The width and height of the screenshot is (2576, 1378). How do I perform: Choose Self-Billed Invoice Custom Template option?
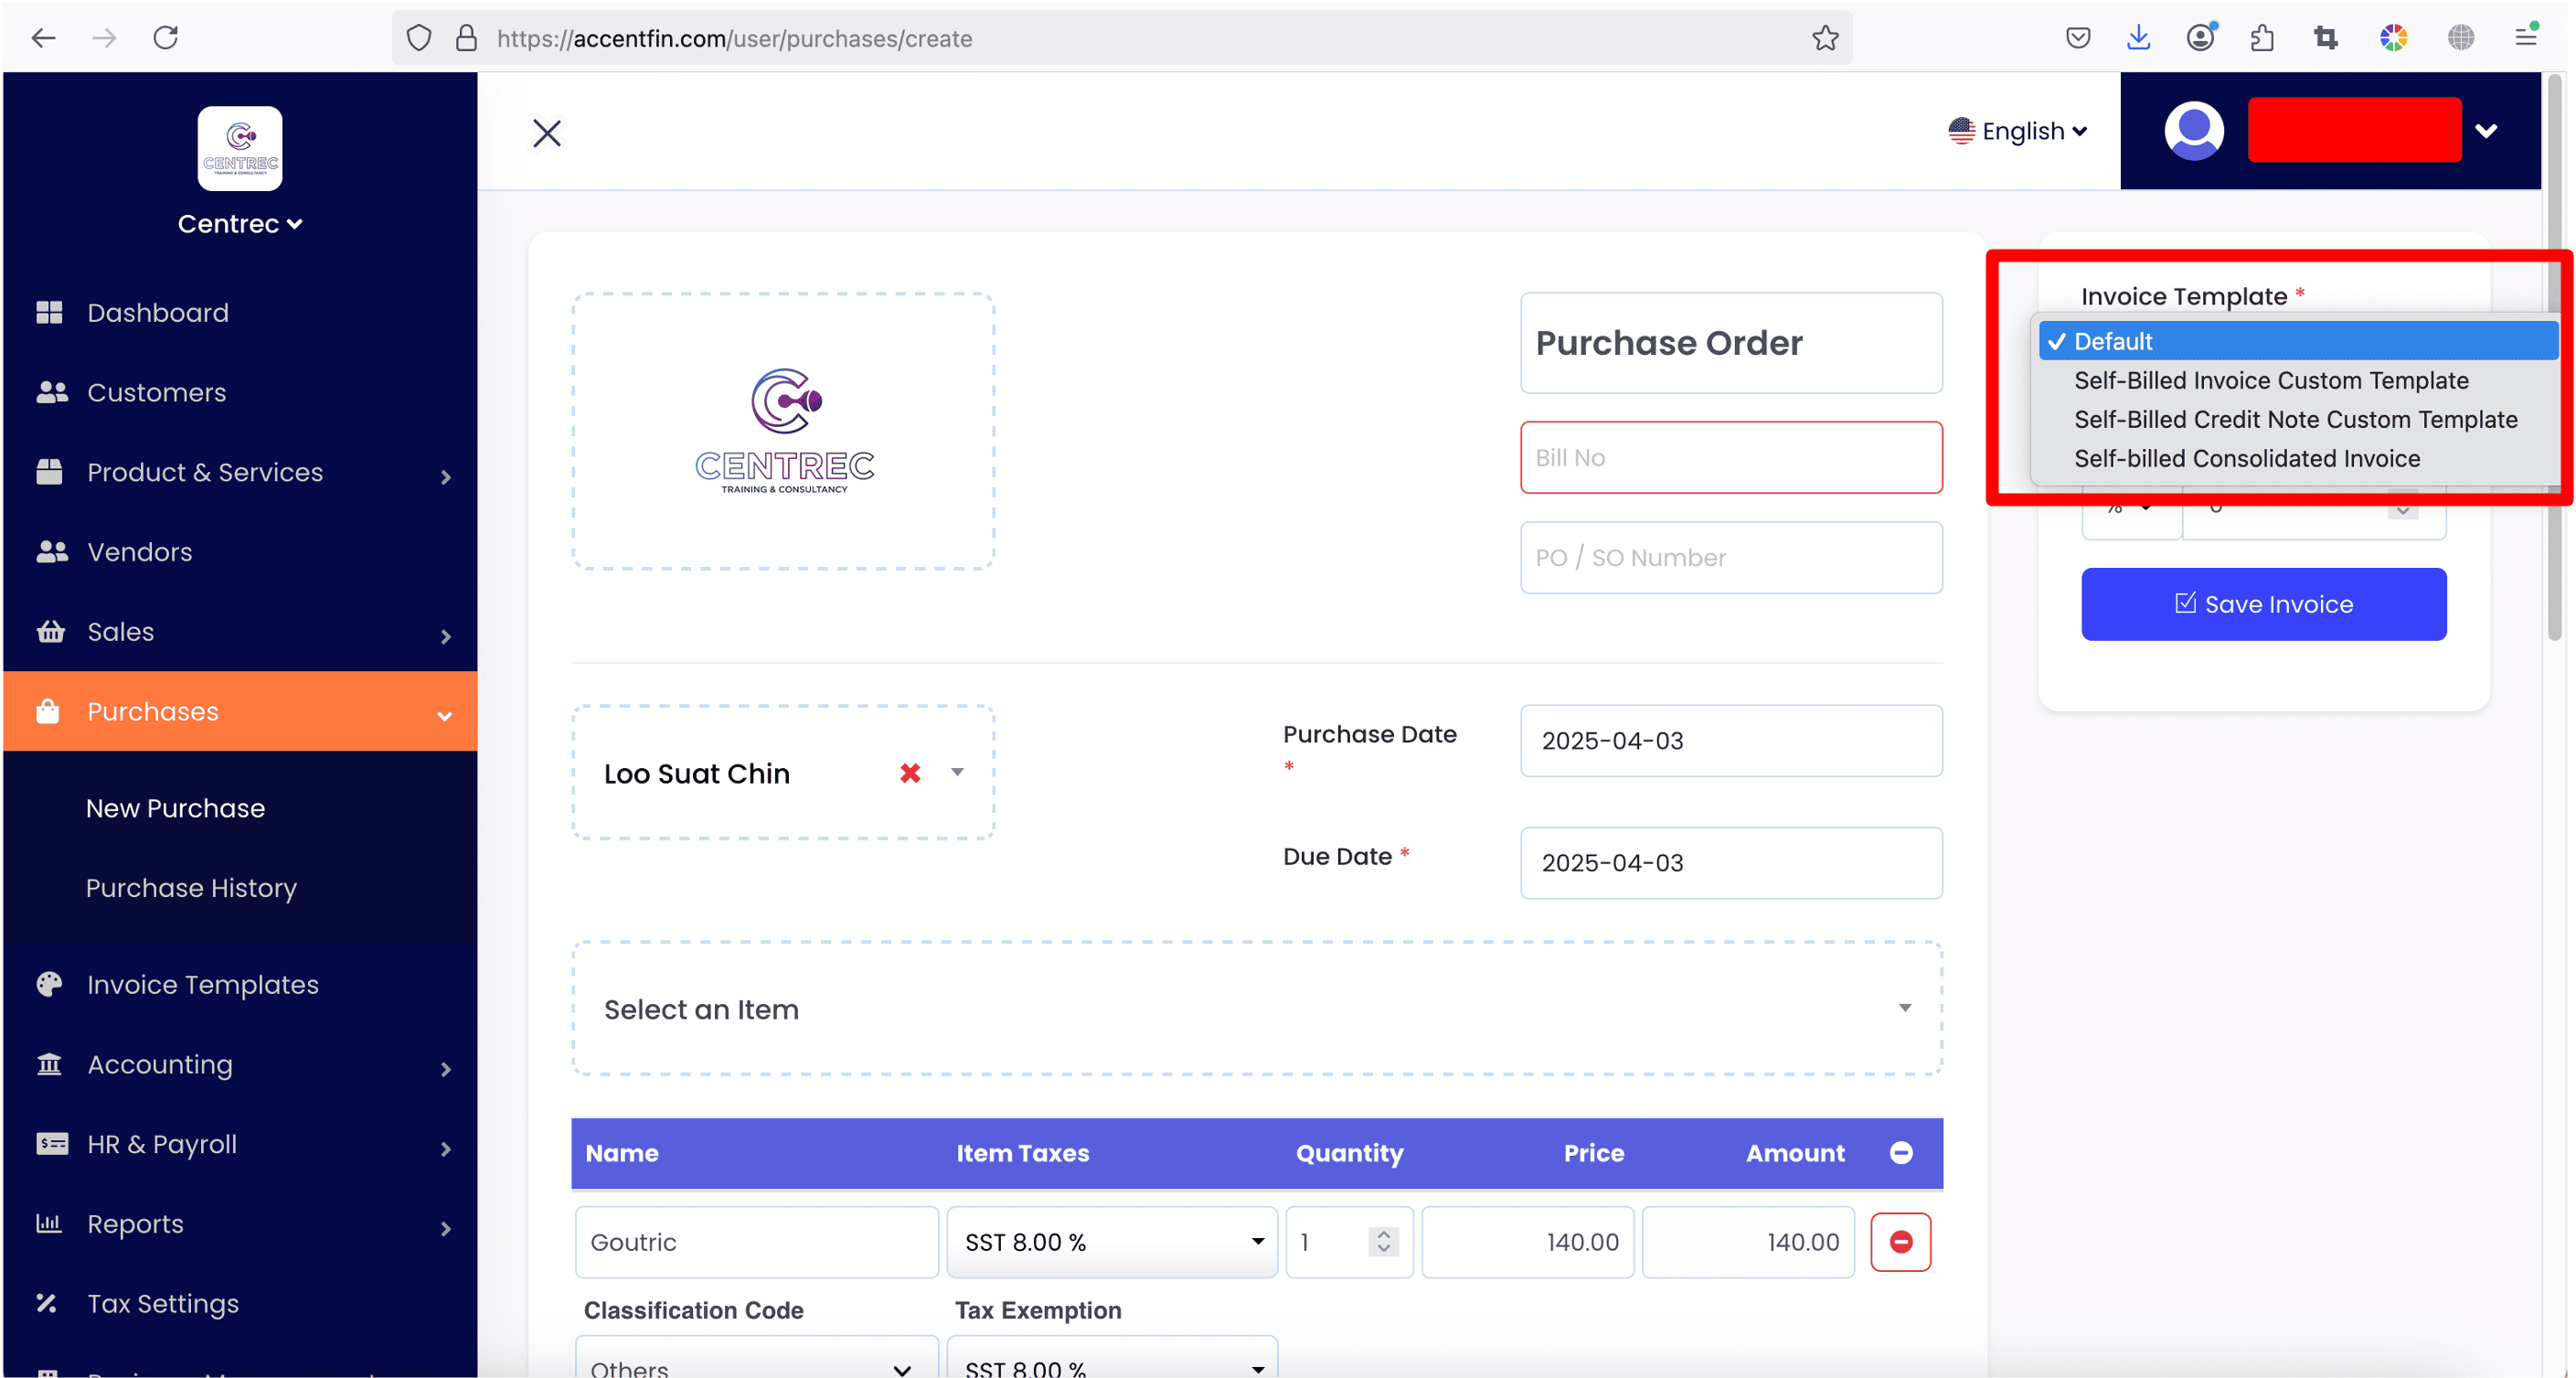[2270, 380]
